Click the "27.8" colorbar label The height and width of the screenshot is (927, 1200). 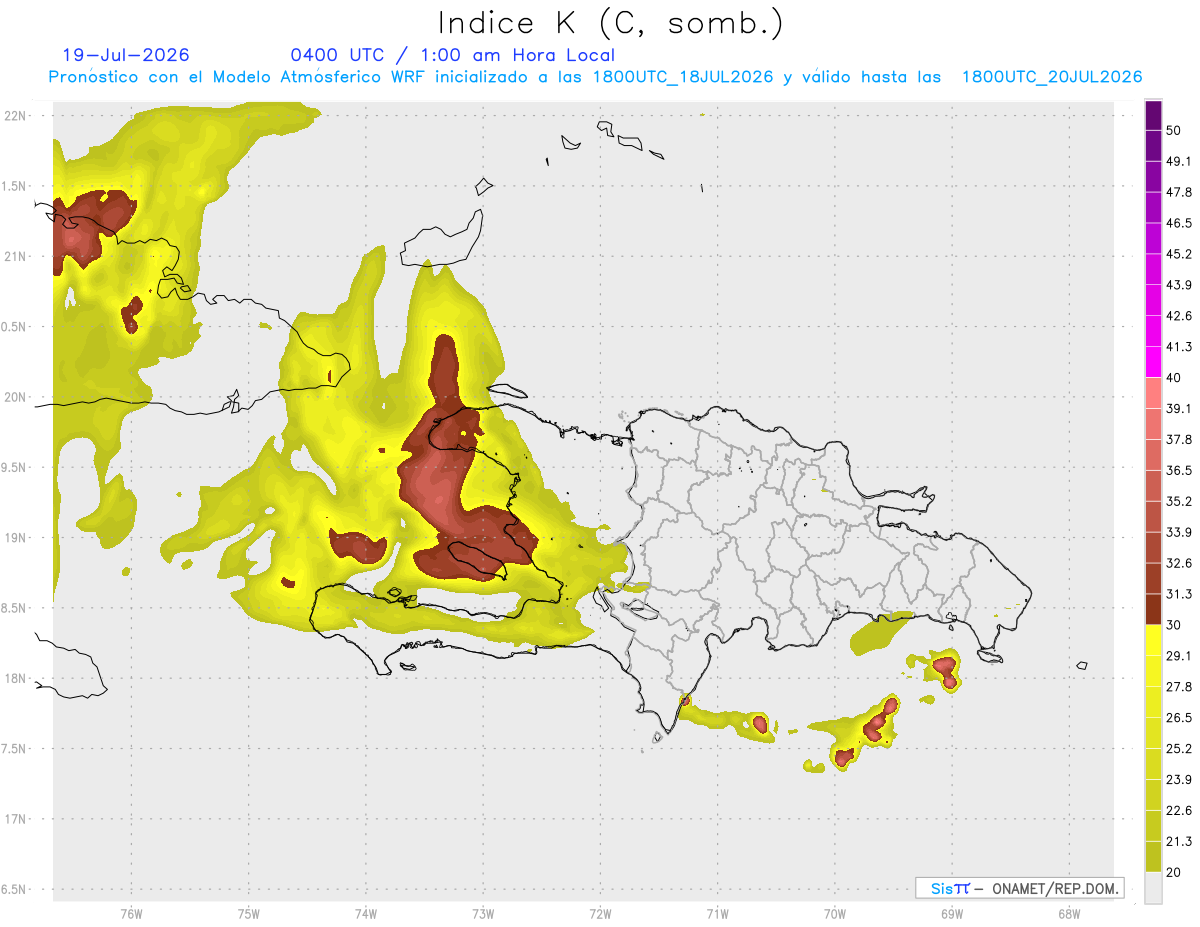tap(1180, 687)
